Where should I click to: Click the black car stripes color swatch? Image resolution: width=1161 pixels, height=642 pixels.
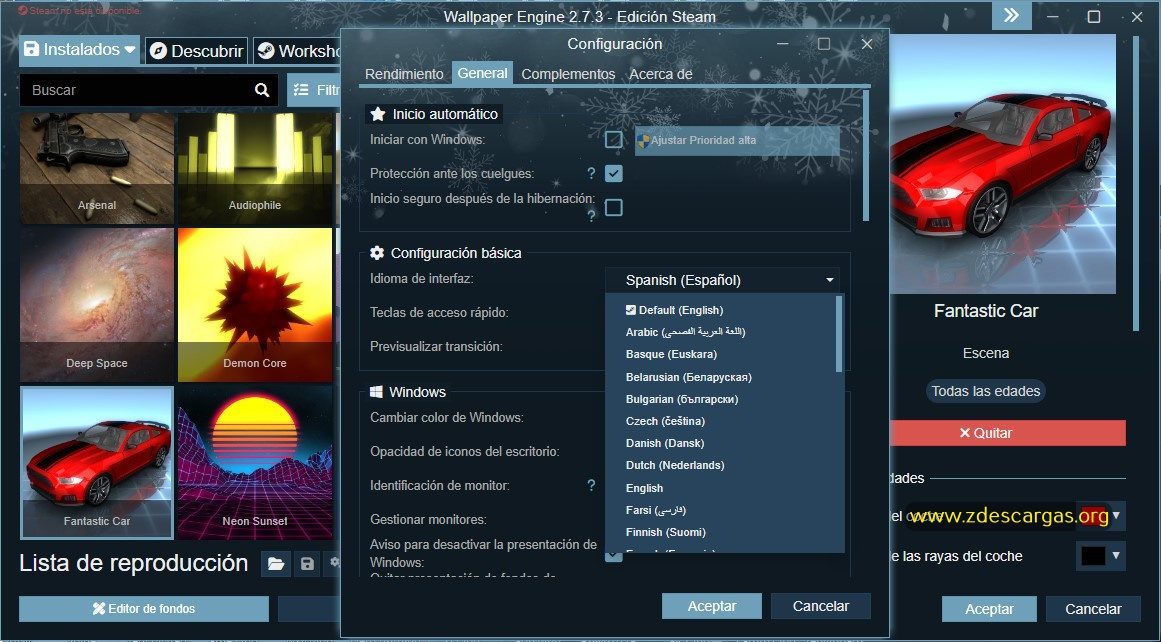point(1094,555)
